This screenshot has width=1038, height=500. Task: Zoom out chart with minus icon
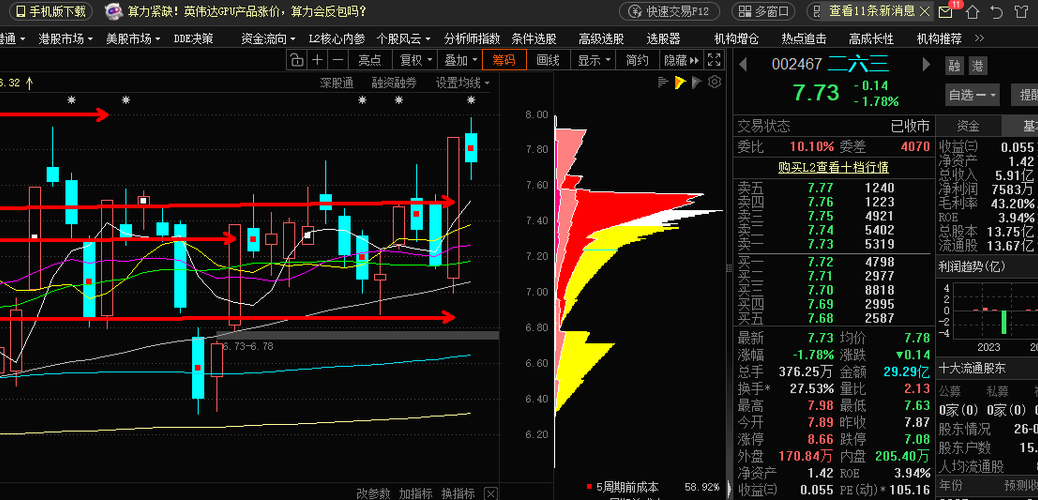[338, 60]
